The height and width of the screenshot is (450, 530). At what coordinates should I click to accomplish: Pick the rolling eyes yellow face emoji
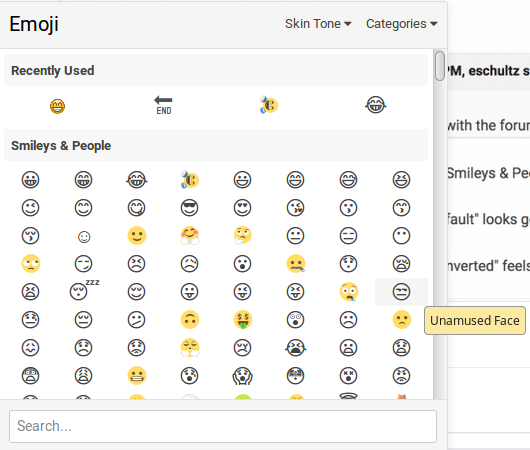31,263
